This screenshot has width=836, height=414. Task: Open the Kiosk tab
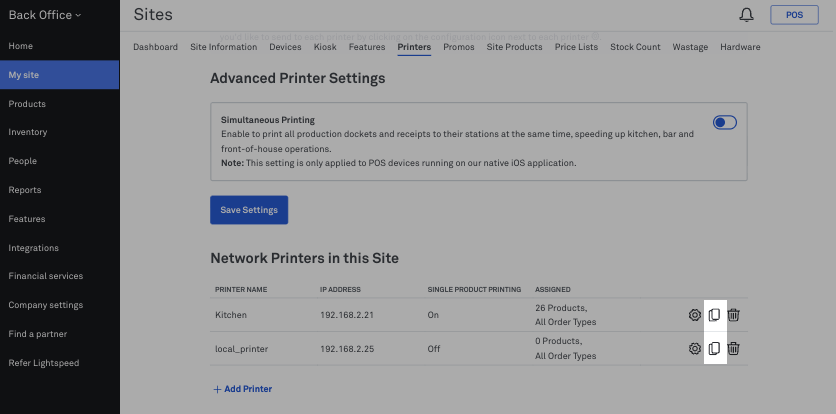click(x=325, y=47)
